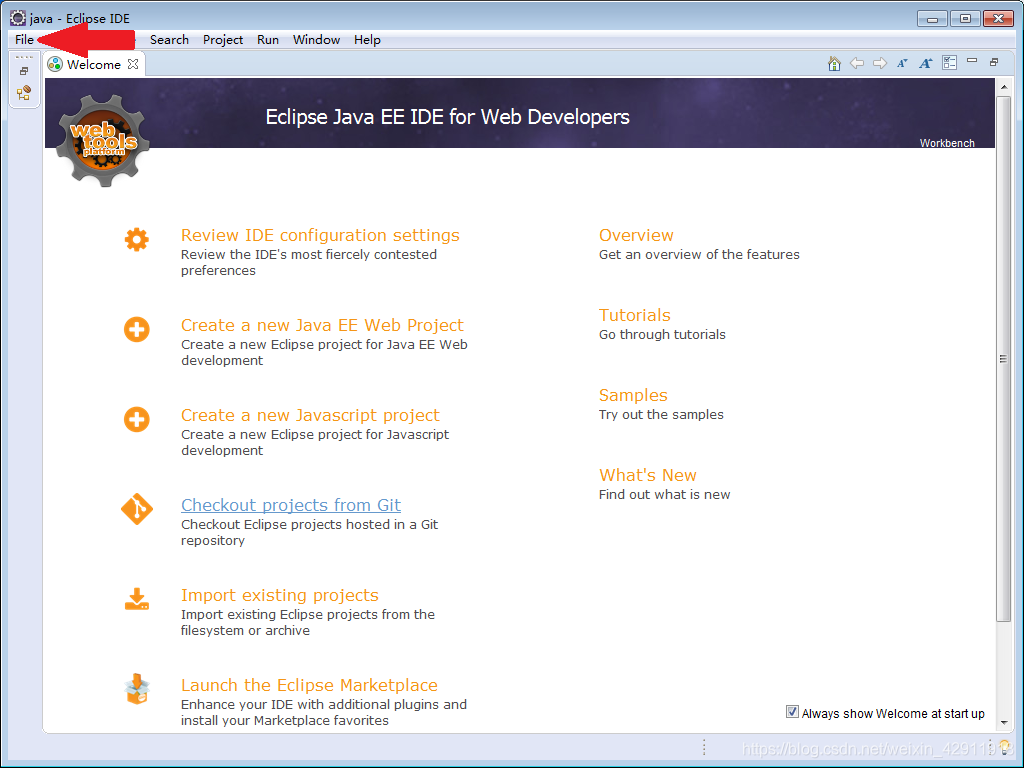This screenshot has height=768, width=1024.
Task: Minimize the Welcome view panel
Action: pos(972,61)
